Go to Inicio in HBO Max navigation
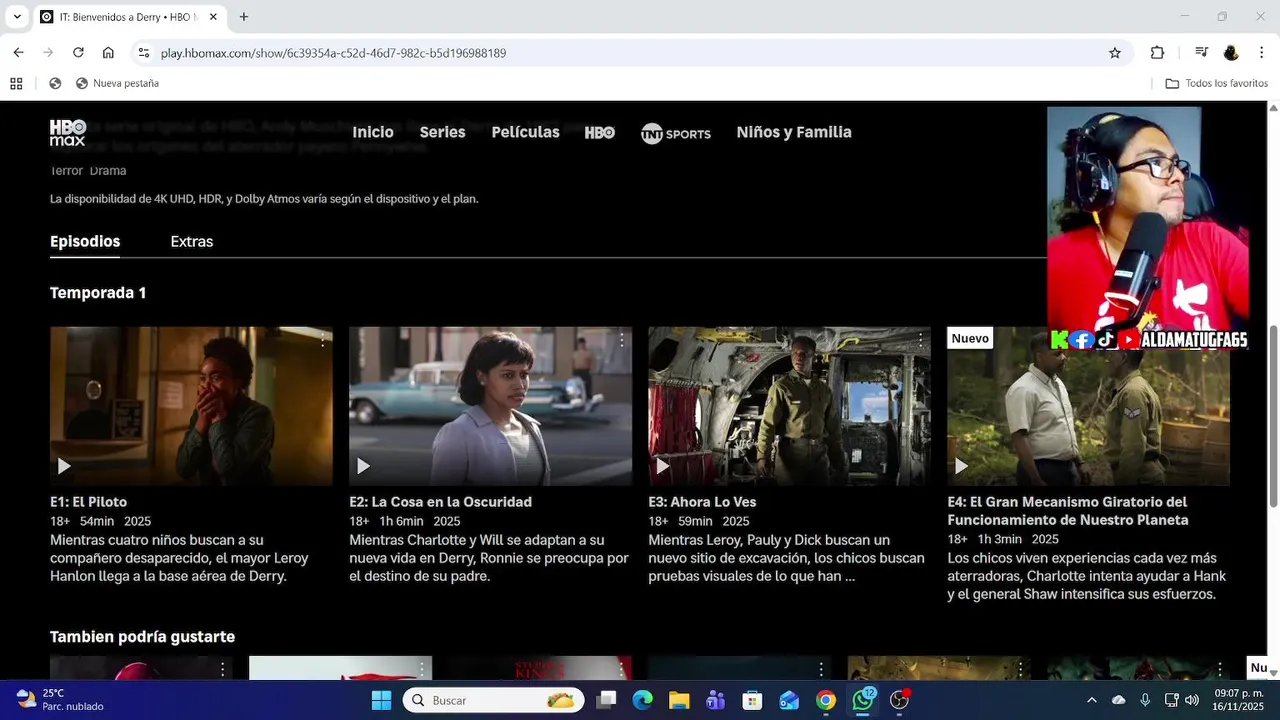Viewport: 1280px width, 720px height. [373, 132]
